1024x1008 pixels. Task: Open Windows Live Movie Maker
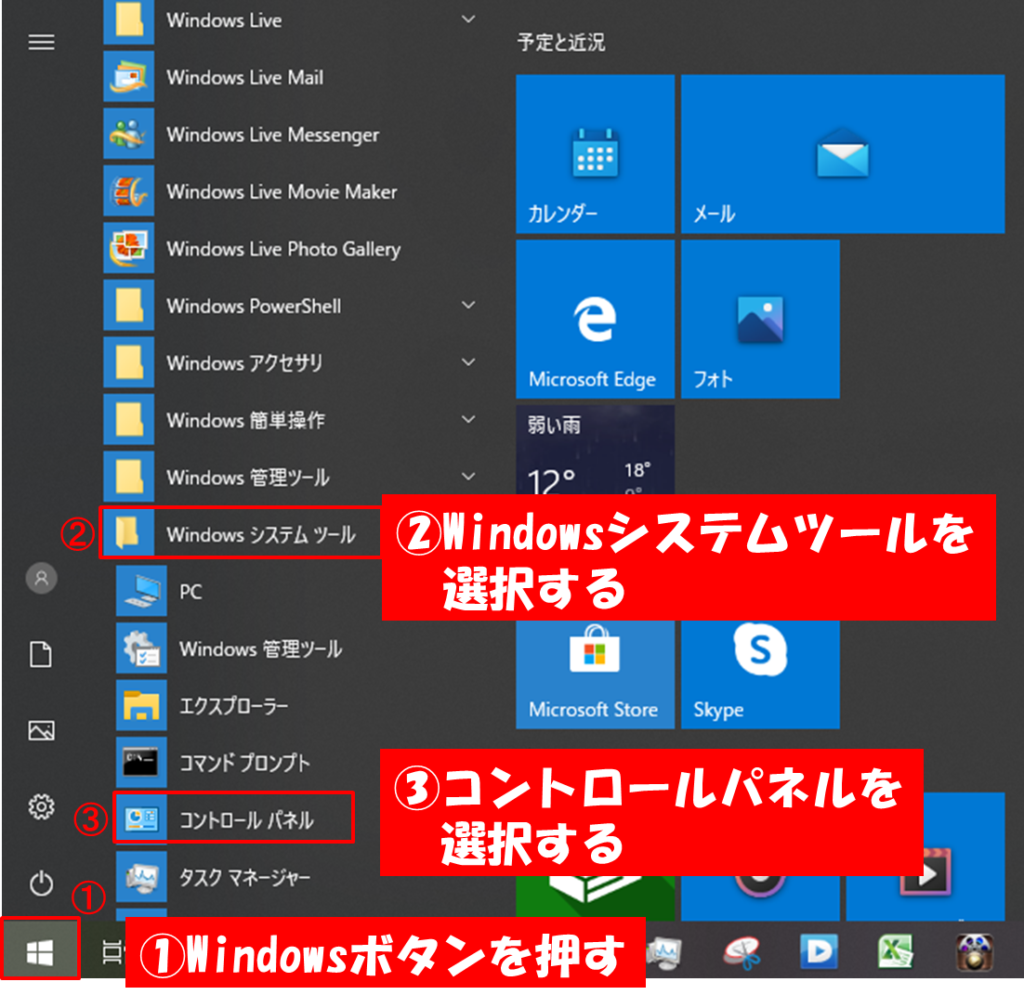coord(292,191)
